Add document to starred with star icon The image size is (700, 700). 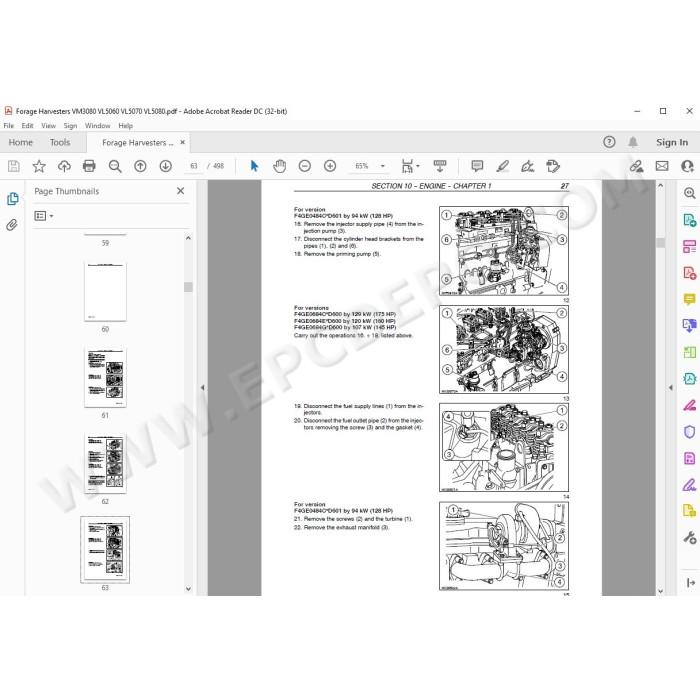coord(39,166)
